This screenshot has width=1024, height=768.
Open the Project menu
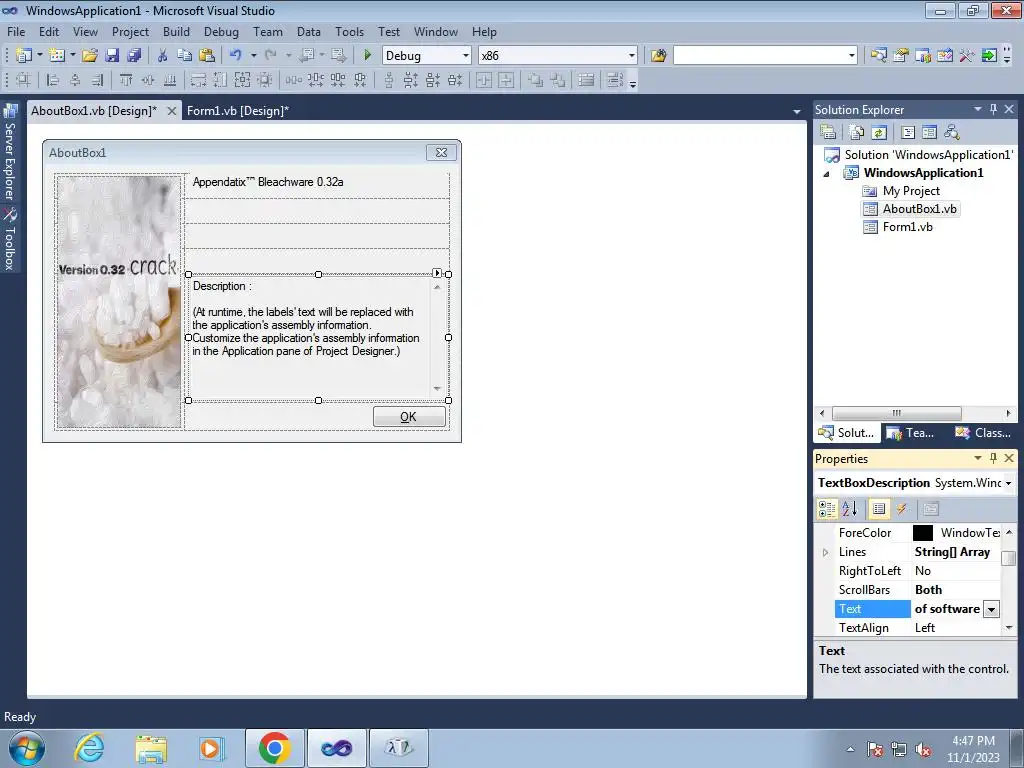click(130, 31)
